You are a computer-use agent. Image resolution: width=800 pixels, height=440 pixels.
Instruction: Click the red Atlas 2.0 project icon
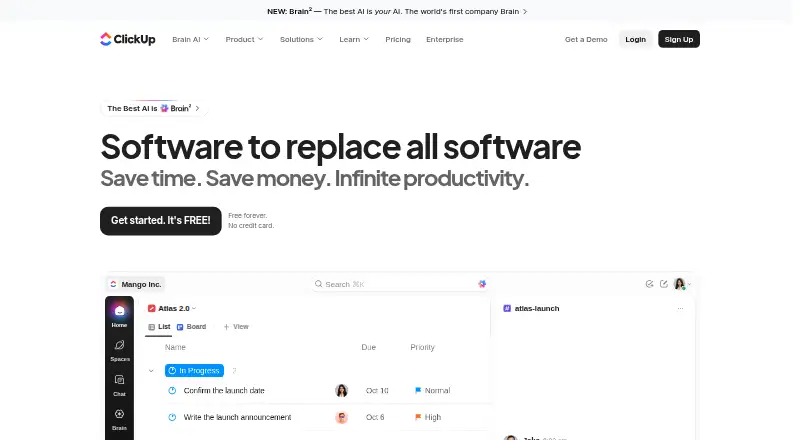point(152,308)
